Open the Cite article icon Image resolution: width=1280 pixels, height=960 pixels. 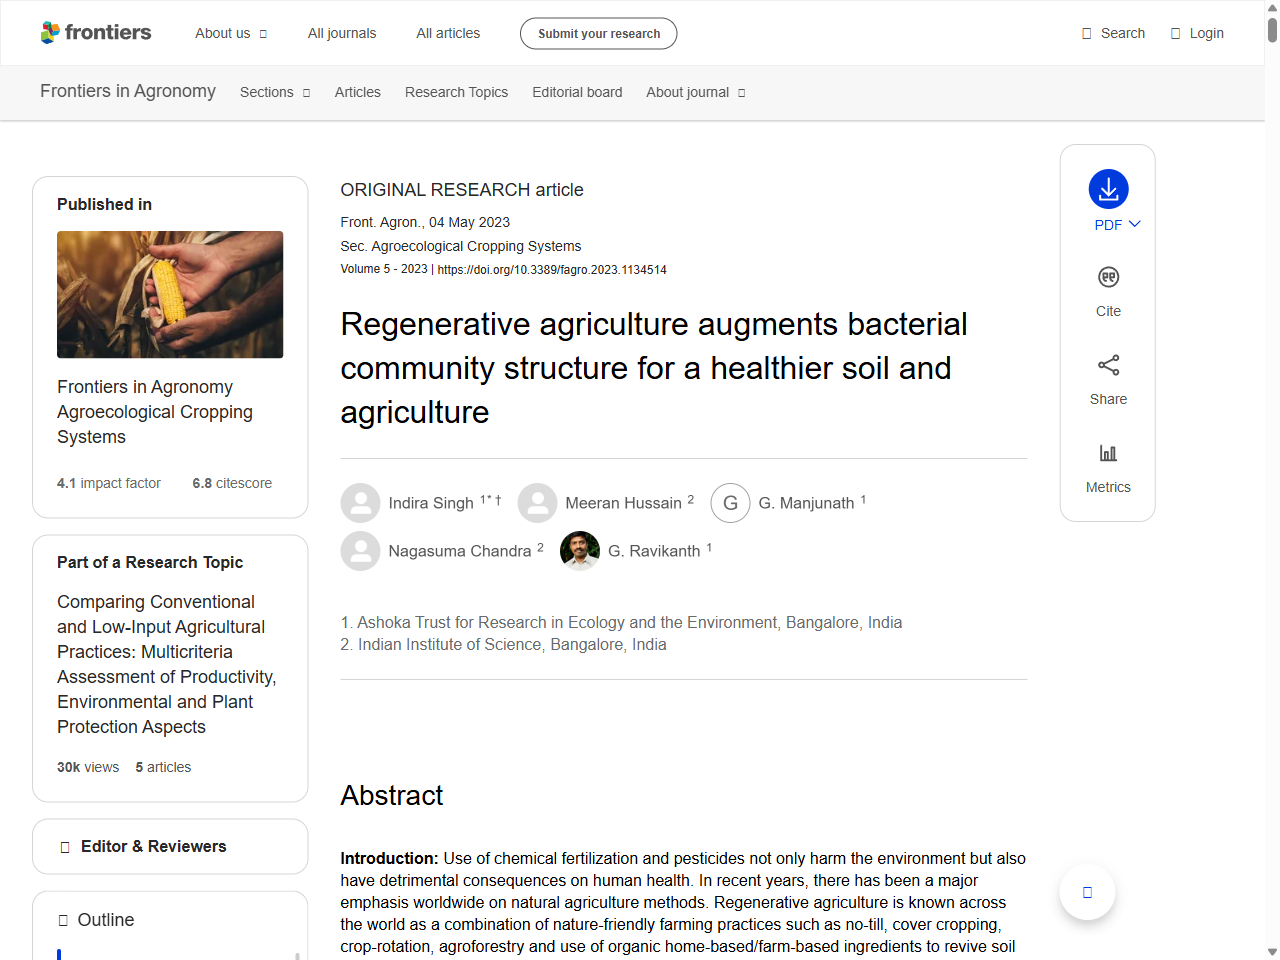pyautogui.click(x=1107, y=277)
